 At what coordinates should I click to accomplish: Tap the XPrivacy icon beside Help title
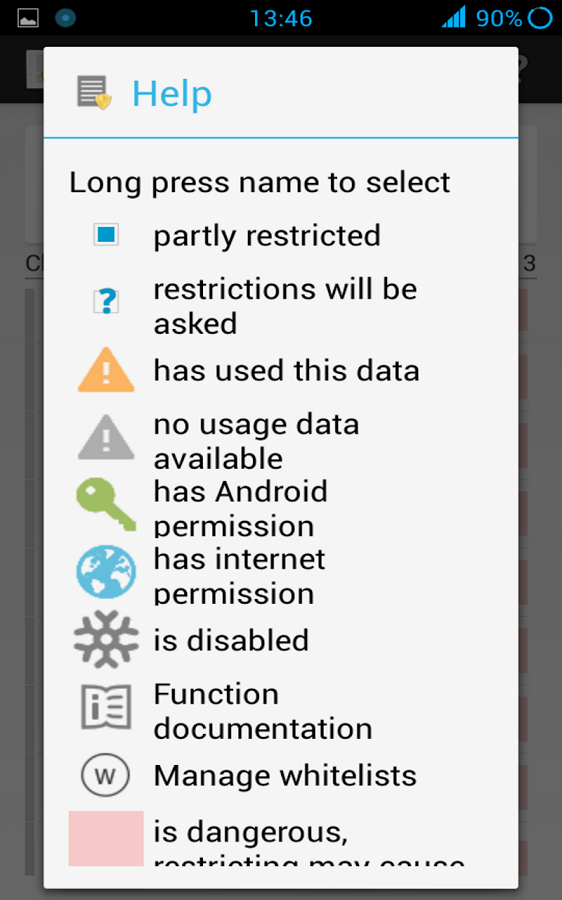[94, 92]
